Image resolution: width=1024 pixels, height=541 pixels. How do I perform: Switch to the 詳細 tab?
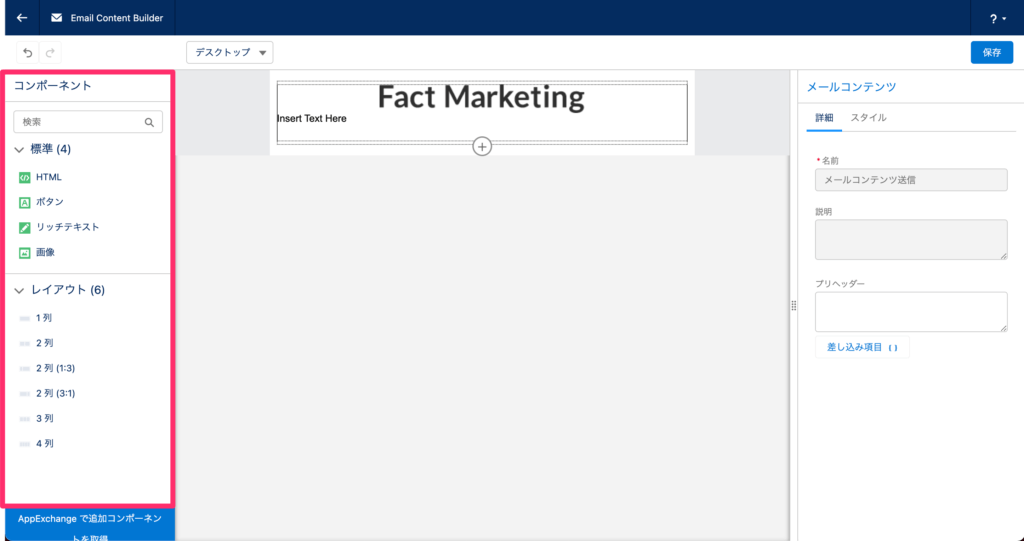tap(824, 118)
